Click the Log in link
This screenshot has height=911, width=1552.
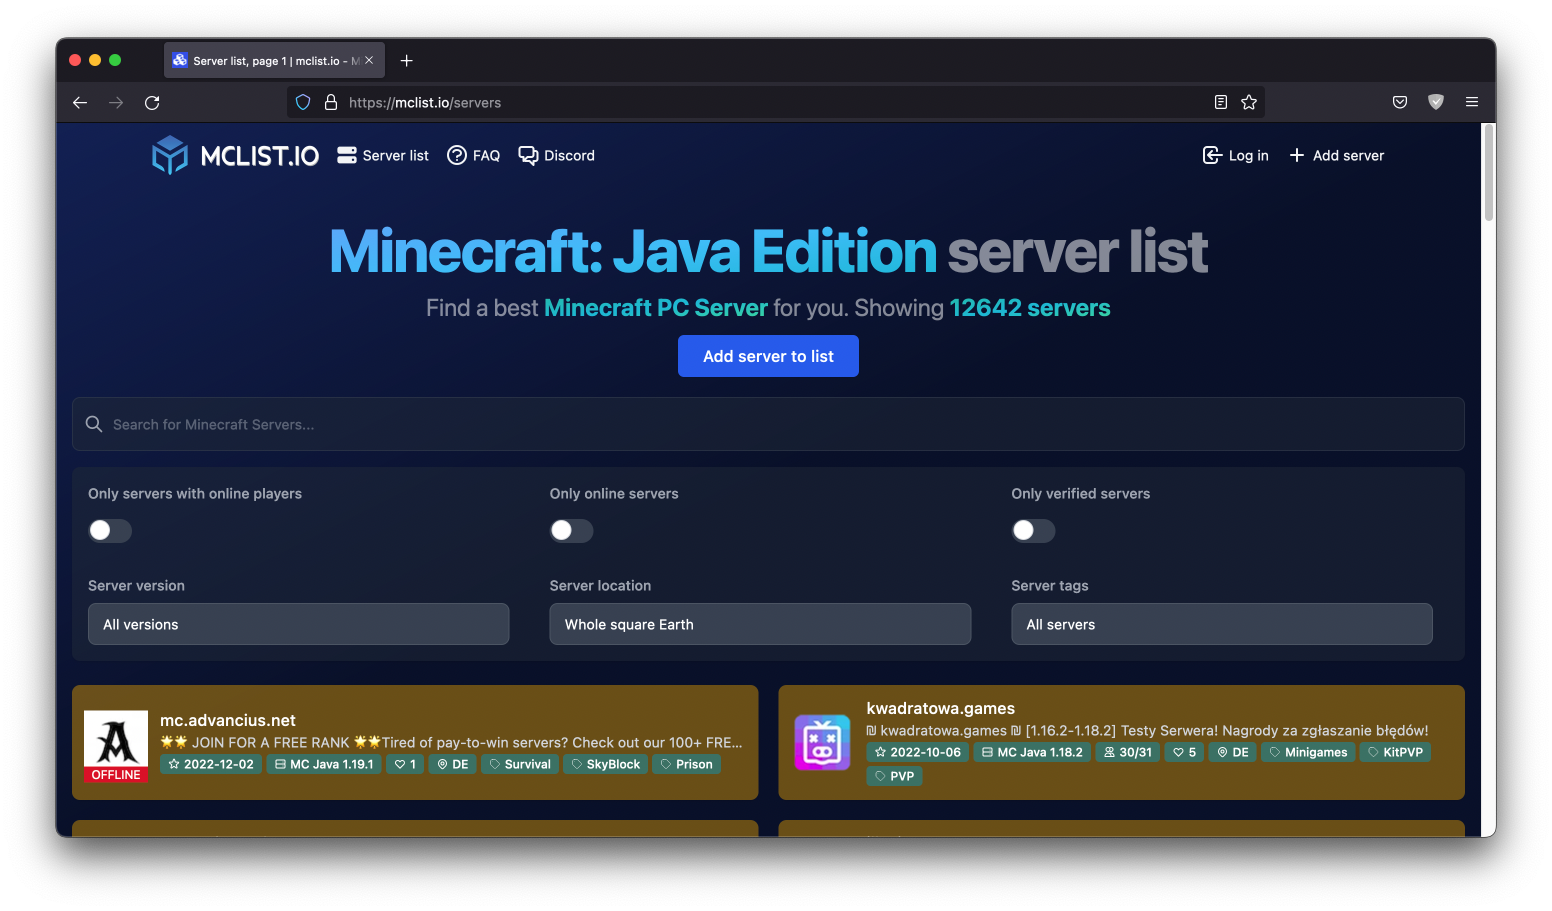click(1235, 156)
